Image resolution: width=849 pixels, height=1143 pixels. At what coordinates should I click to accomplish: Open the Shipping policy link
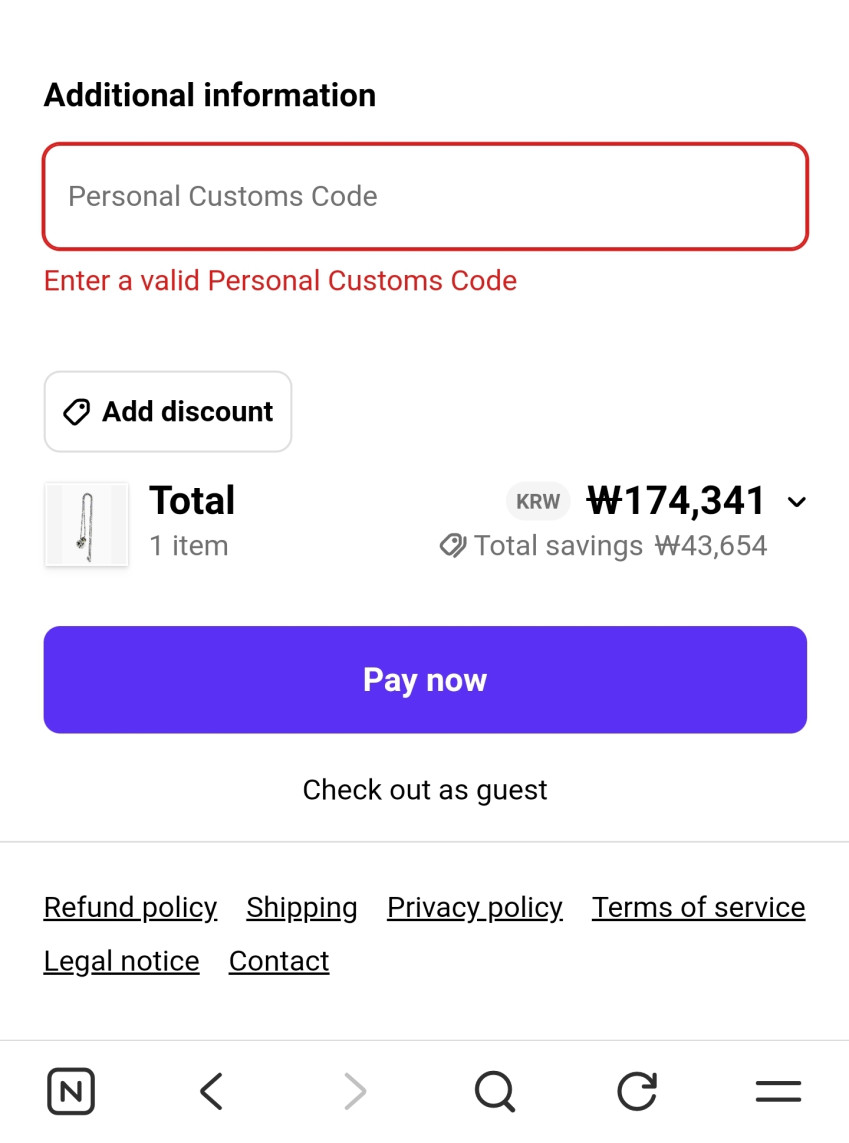[x=302, y=907]
